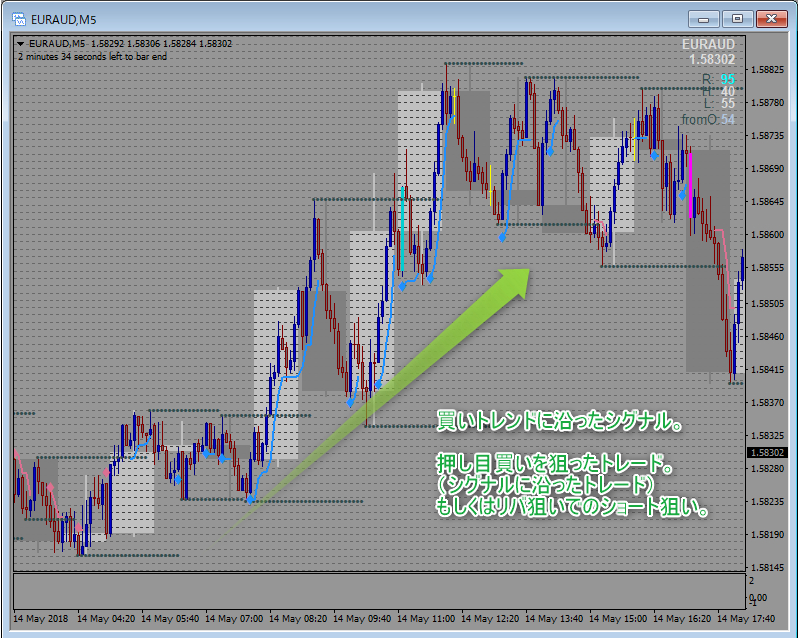Click the 14 May 04:20 time axis label
Screen dimensions: 798x638
pyautogui.click(x=106, y=619)
